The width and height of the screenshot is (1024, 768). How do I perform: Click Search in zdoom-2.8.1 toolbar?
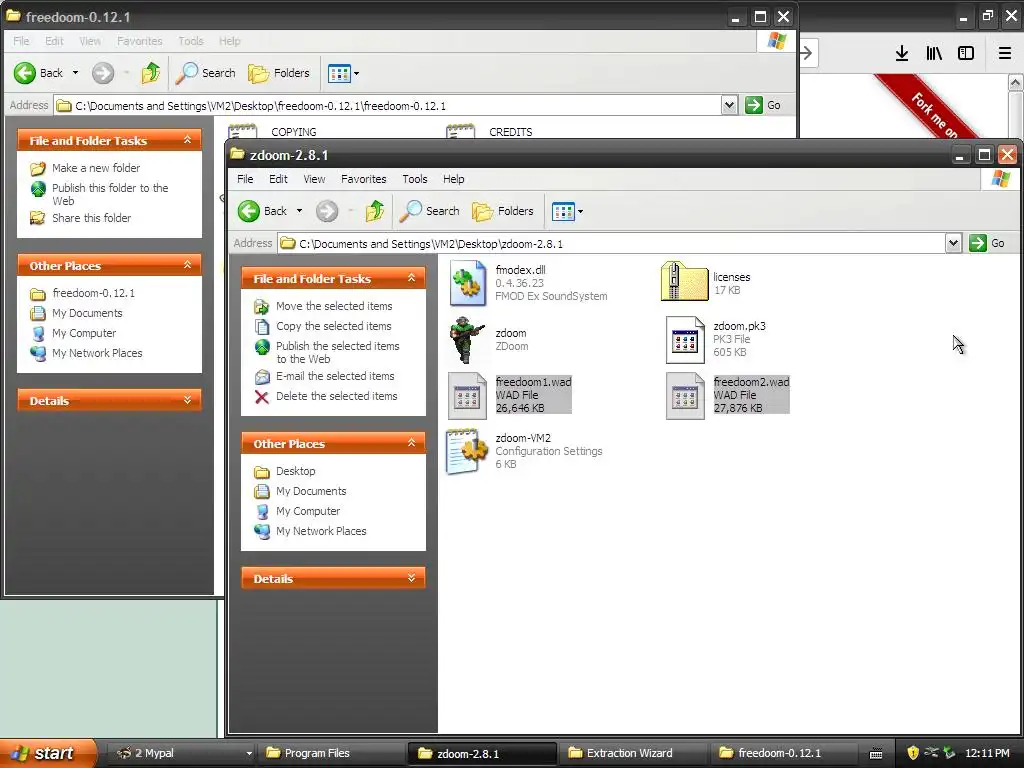tap(429, 211)
